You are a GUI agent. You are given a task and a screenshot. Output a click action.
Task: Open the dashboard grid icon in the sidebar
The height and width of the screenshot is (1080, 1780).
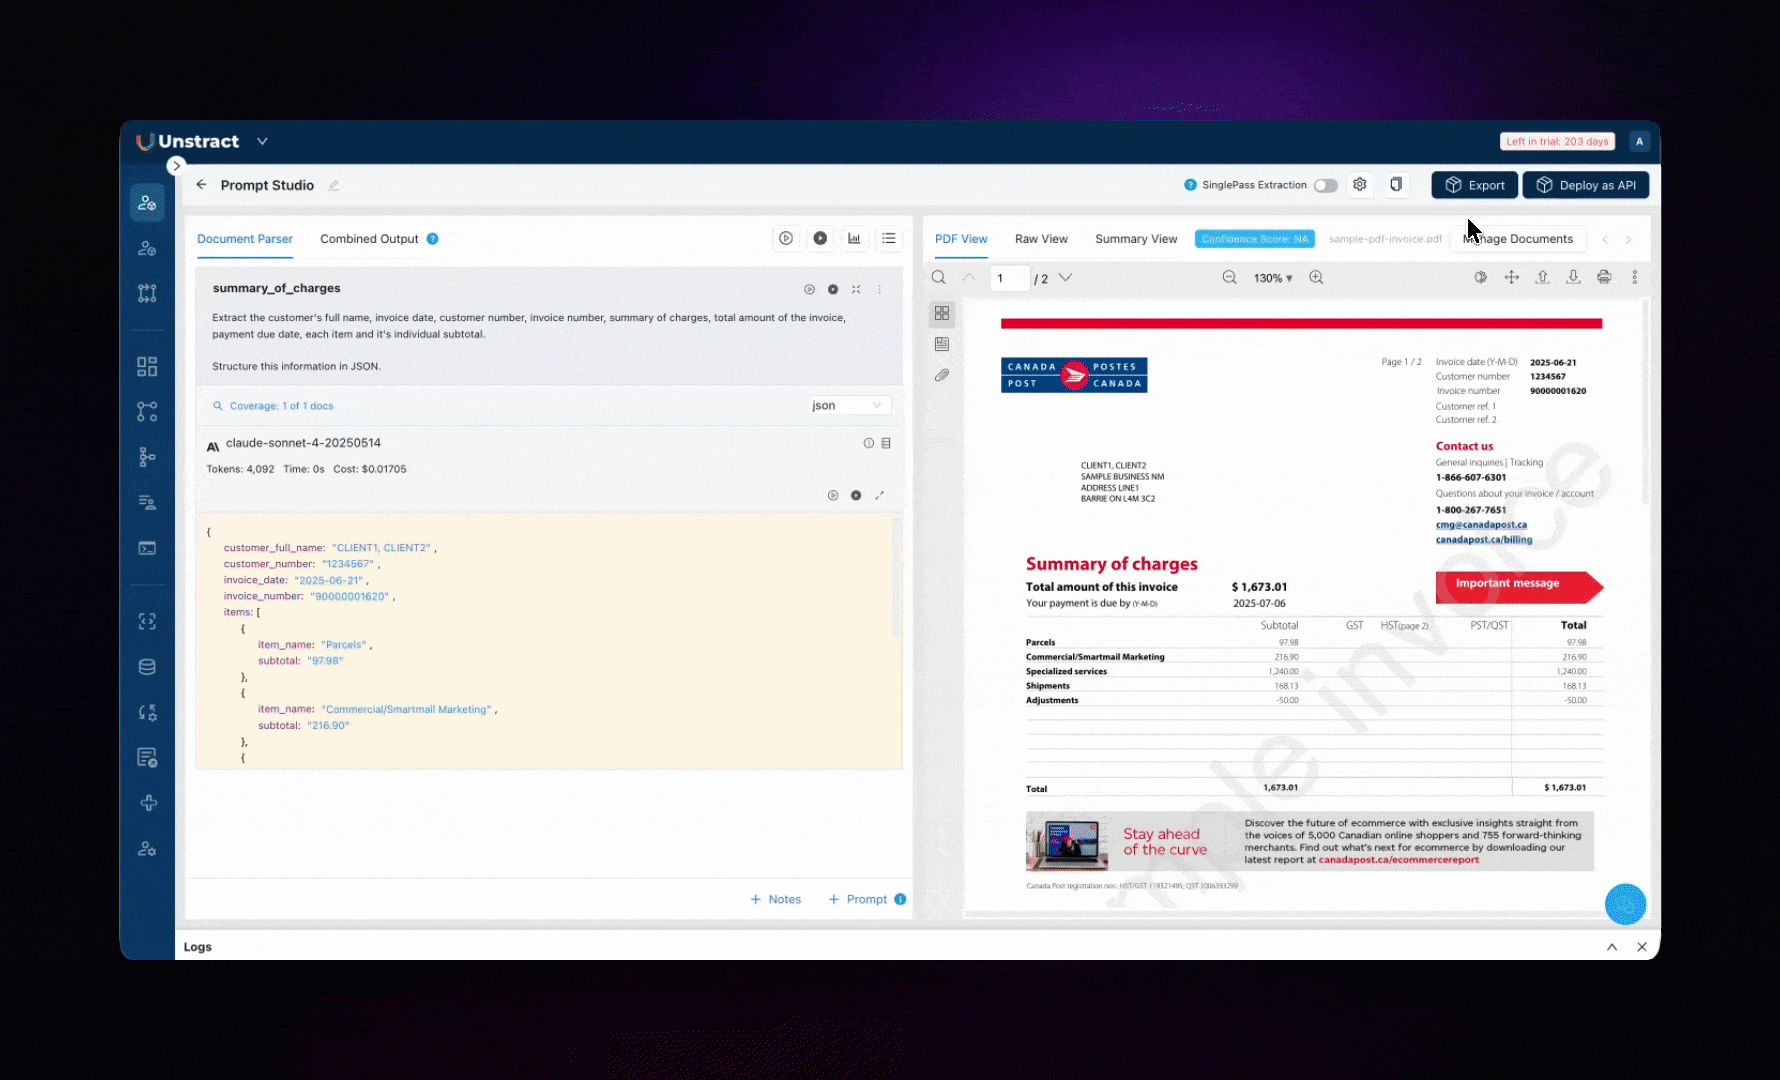point(147,367)
